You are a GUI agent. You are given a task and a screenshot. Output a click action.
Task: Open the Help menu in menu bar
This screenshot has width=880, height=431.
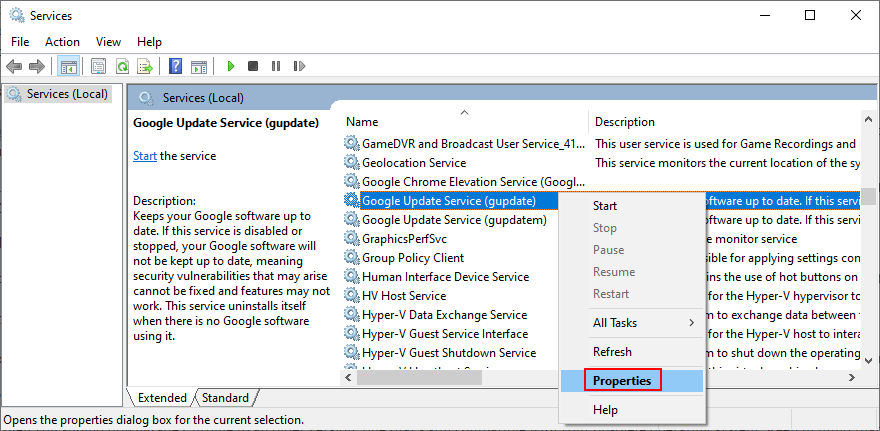point(149,42)
